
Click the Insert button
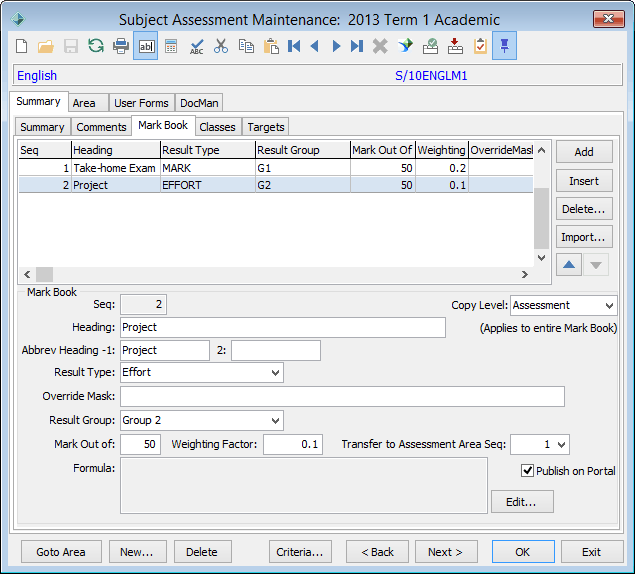pos(584,181)
